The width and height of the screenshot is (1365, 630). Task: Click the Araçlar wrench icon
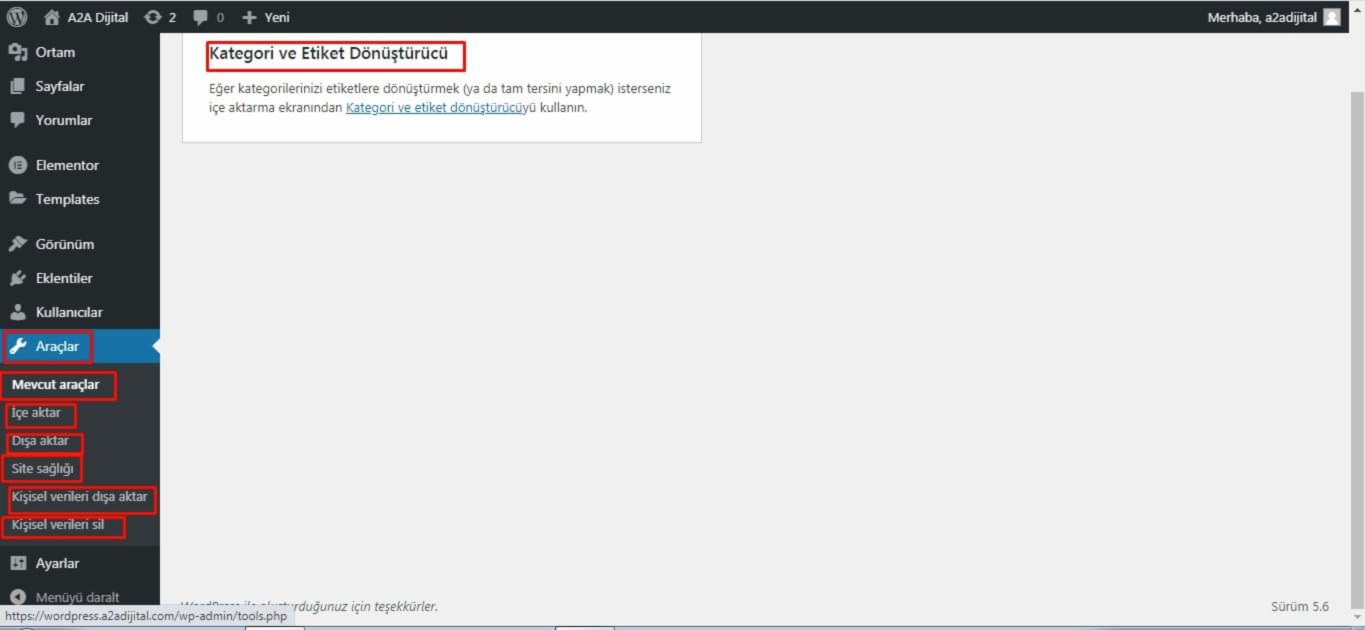tap(17, 346)
